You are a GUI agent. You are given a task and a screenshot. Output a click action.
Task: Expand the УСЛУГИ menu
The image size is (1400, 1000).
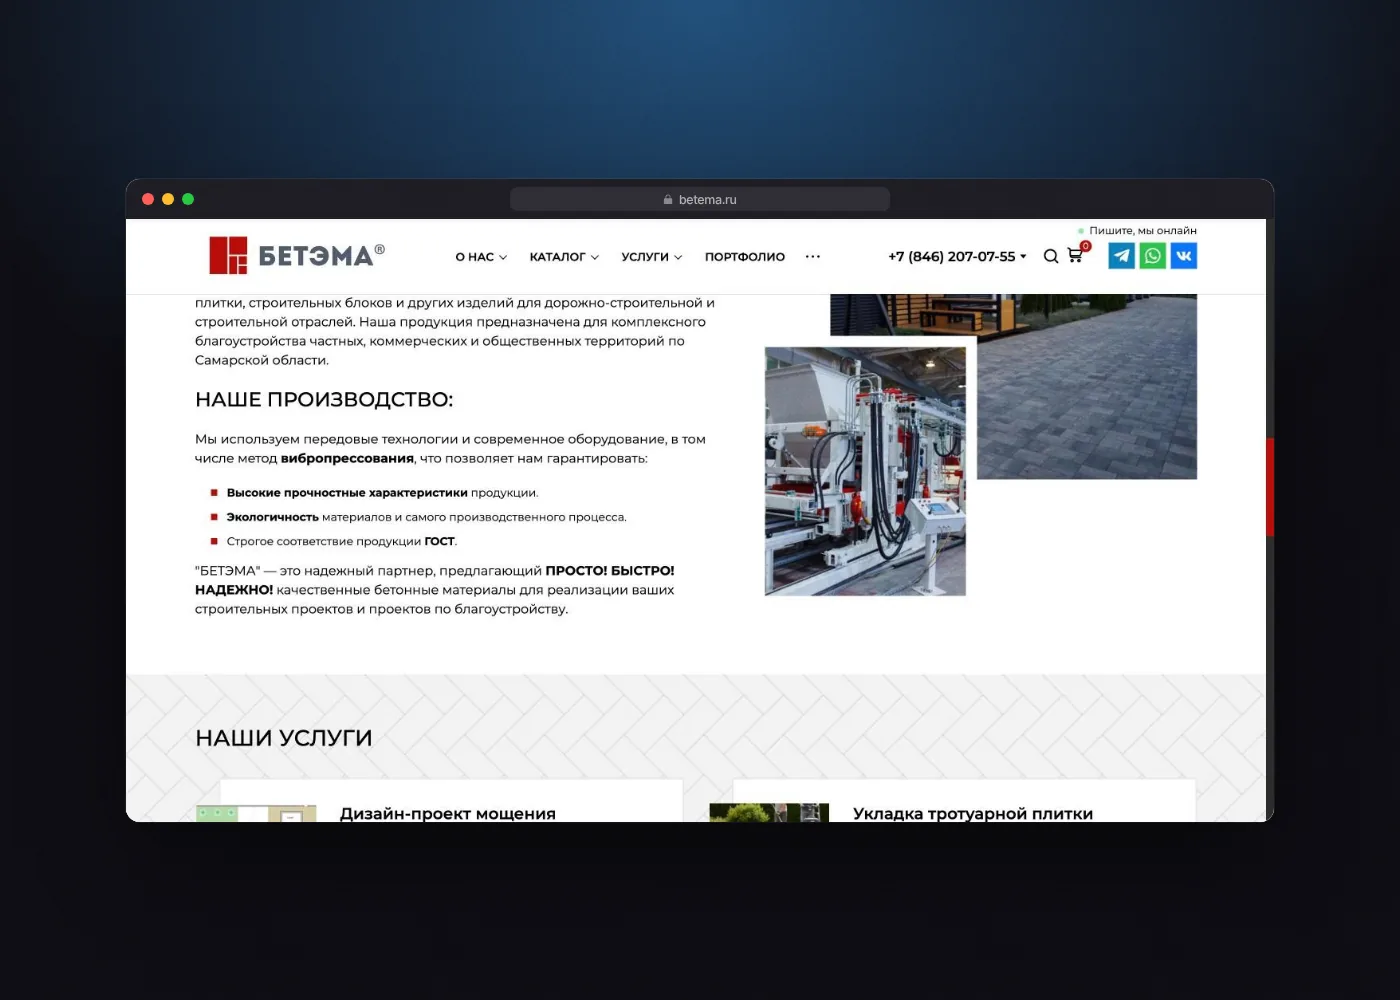pos(652,257)
